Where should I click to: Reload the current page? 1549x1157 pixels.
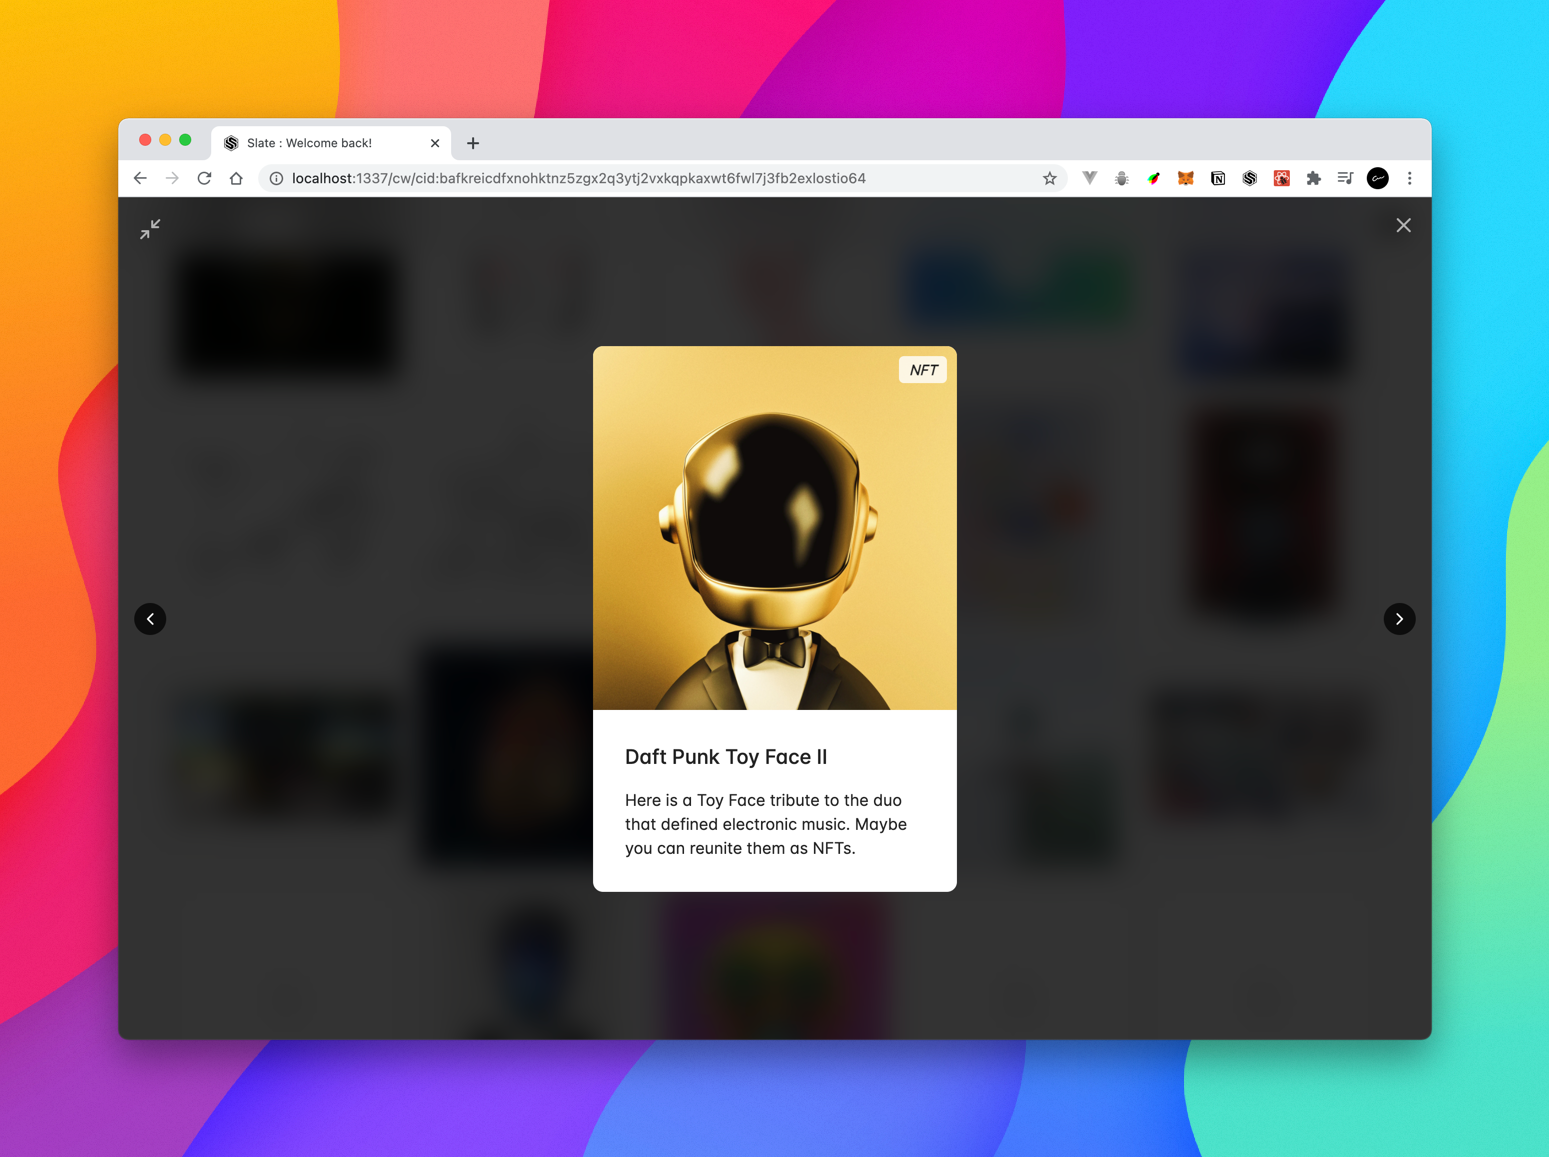204,178
